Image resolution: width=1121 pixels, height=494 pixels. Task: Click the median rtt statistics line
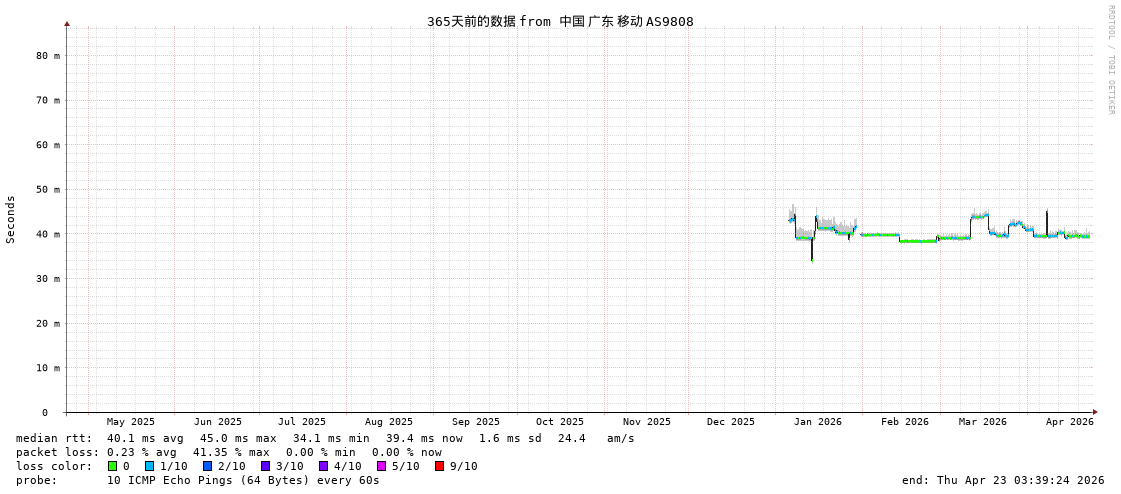coord(325,438)
